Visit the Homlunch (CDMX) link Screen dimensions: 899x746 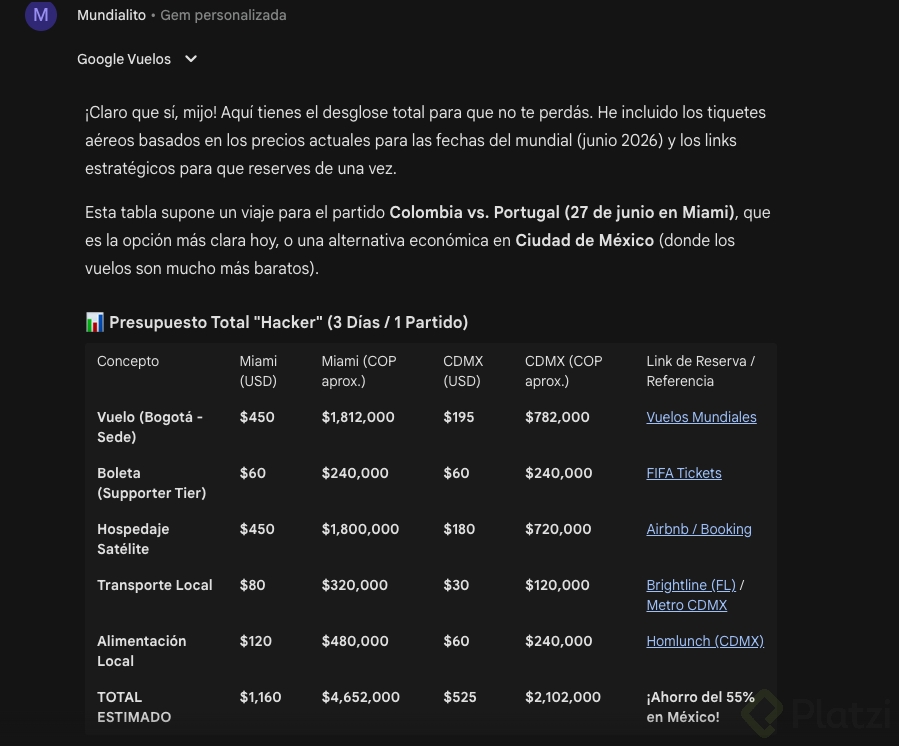pos(704,641)
